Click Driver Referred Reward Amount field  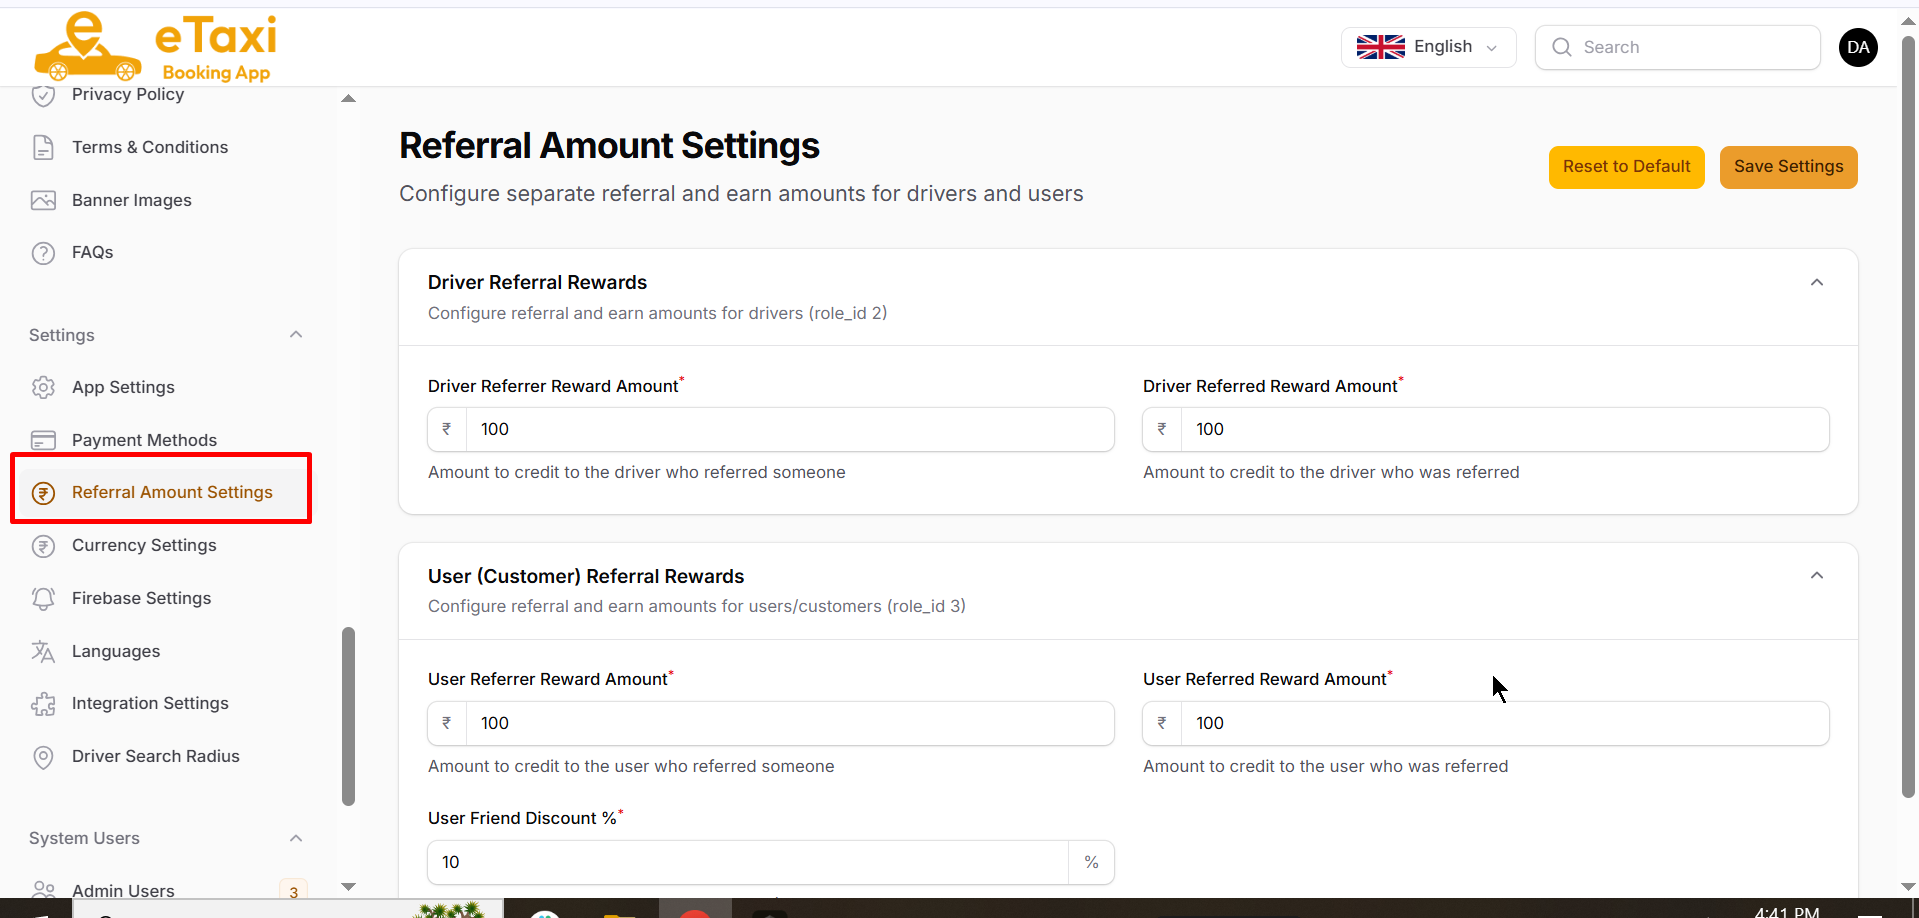[1505, 429]
